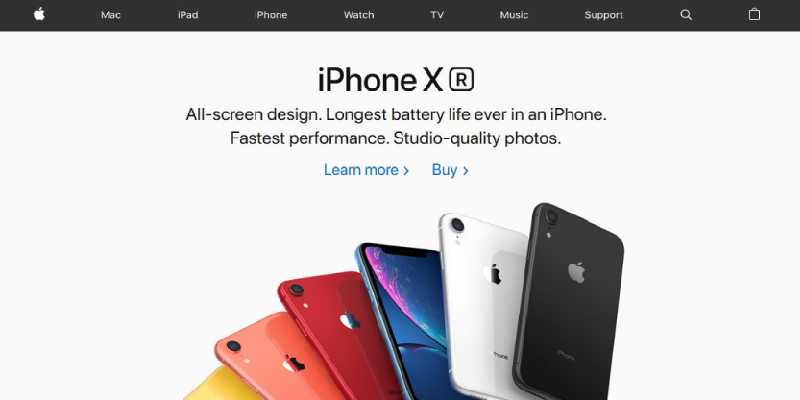Select iPhone in the navigation bar
Screen dimensions: 800x400
(x=271, y=15)
